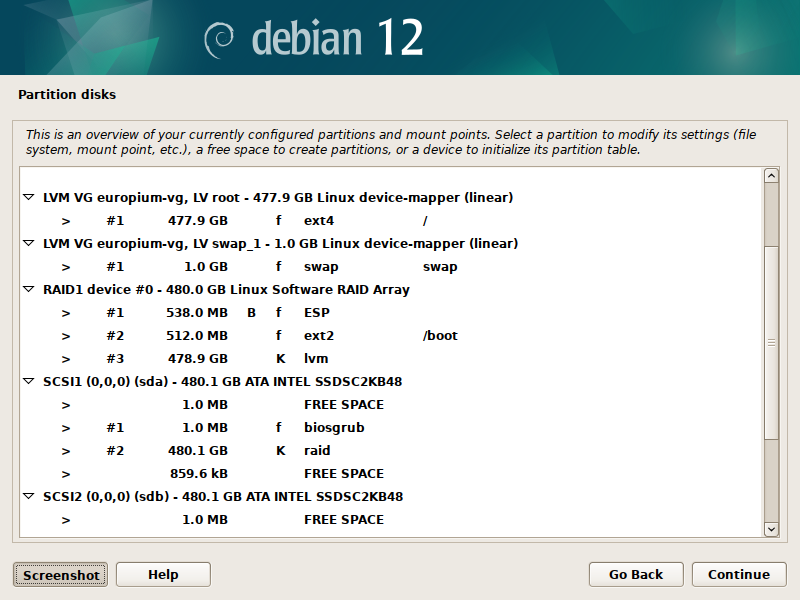Select the 538.0 MB ESP partition
The height and width of the screenshot is (600, 800).
coord(250,313)
